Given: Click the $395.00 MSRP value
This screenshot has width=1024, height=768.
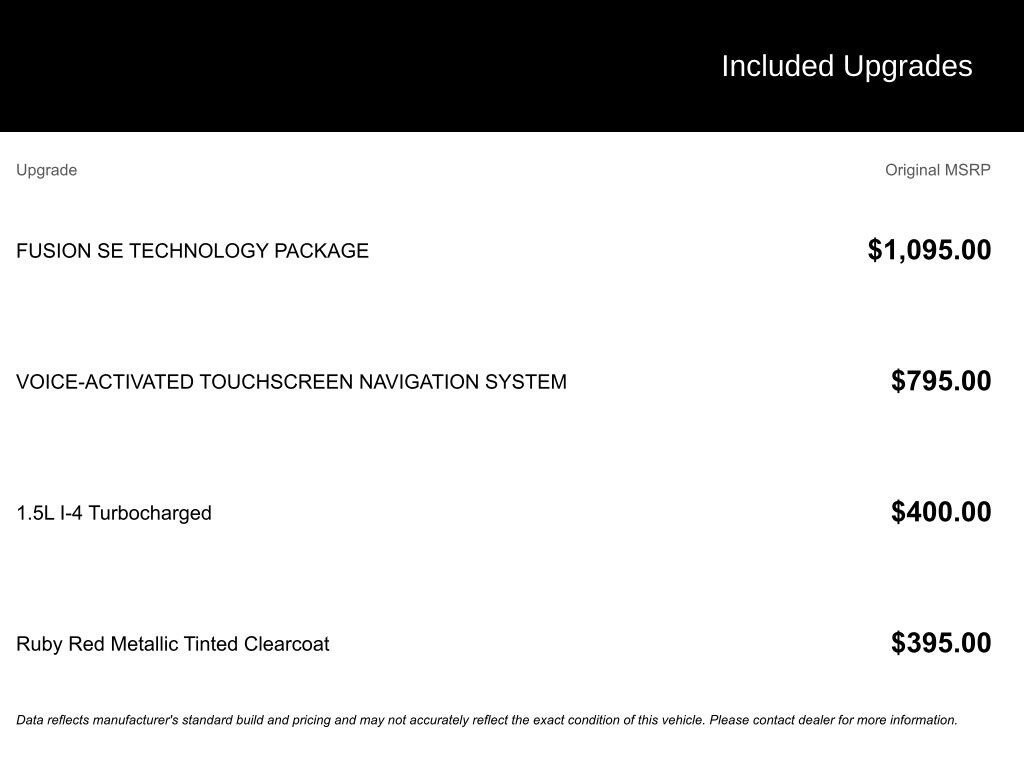Looking at the screenshot, I should pos(940,643).
